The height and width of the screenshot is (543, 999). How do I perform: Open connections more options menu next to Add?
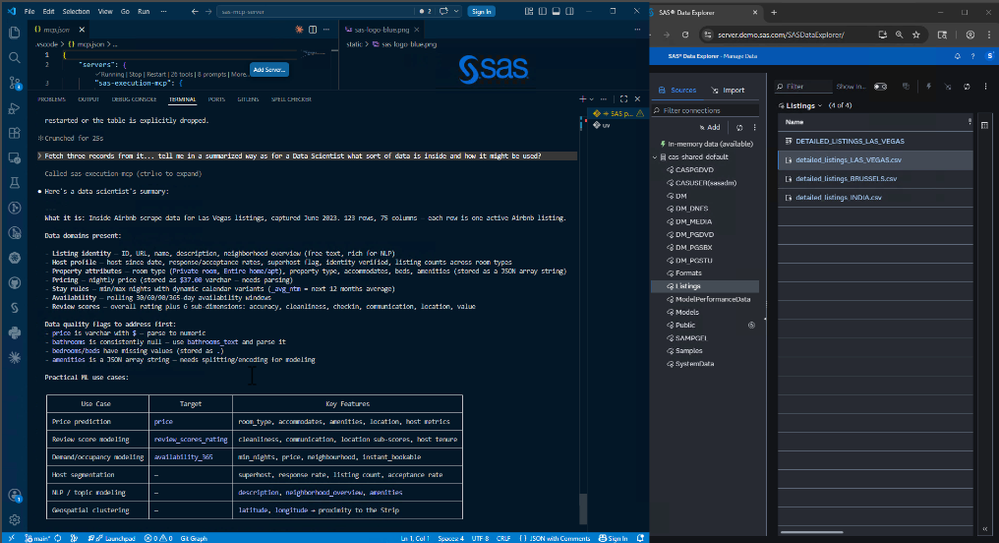click(x=755, y=127)
